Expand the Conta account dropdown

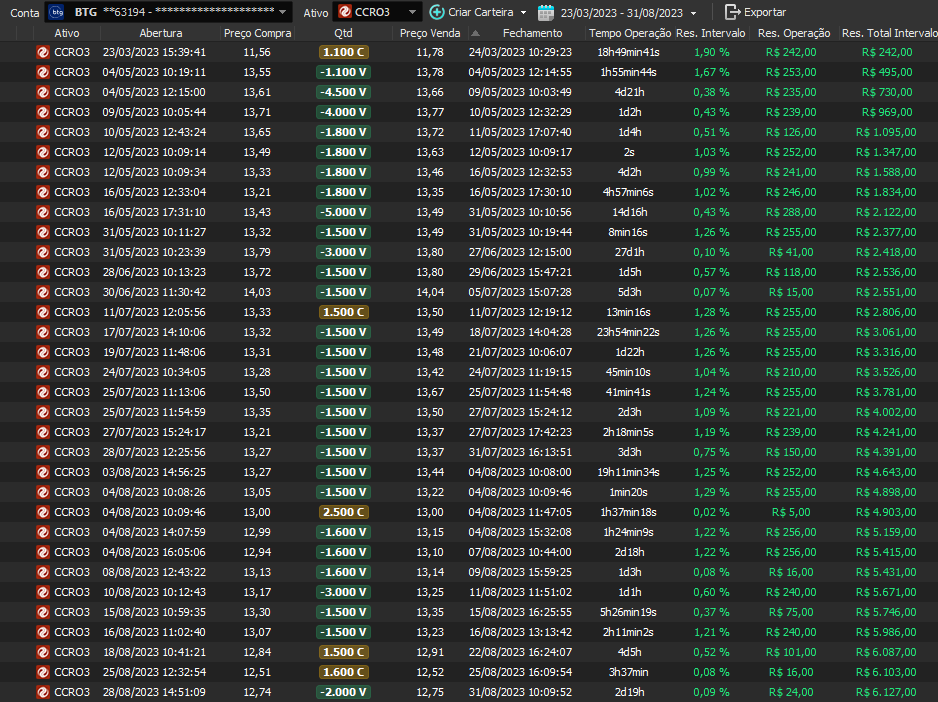pos(284,12)
